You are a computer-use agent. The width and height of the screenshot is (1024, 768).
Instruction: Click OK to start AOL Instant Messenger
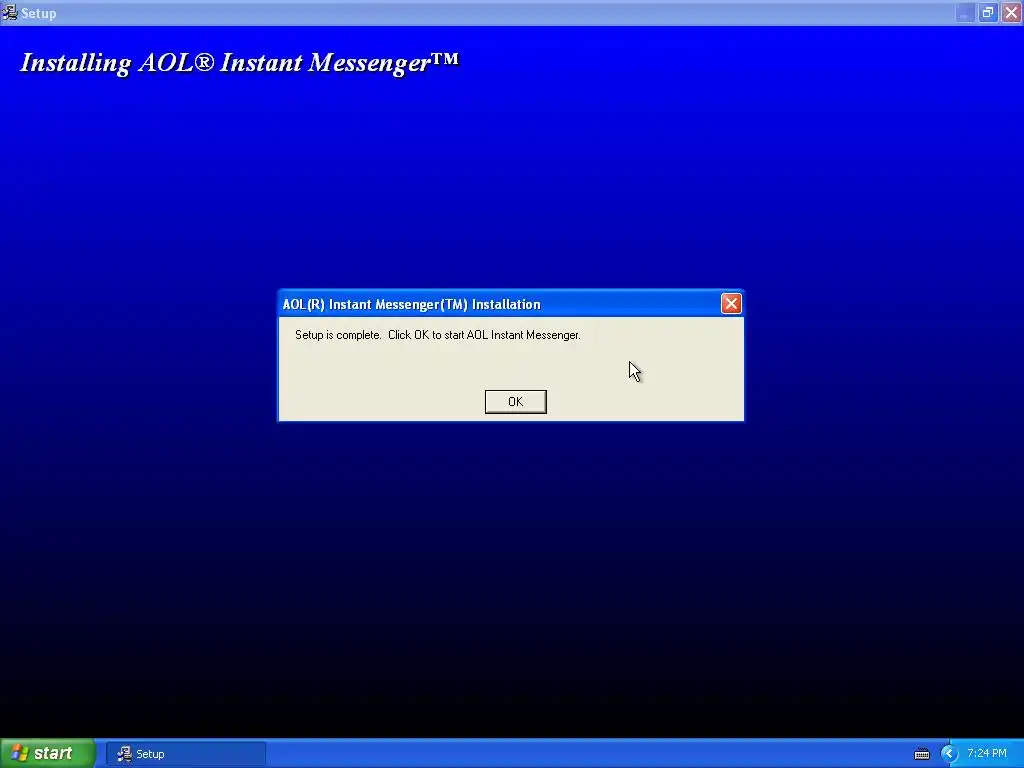(x=515, y=402)
